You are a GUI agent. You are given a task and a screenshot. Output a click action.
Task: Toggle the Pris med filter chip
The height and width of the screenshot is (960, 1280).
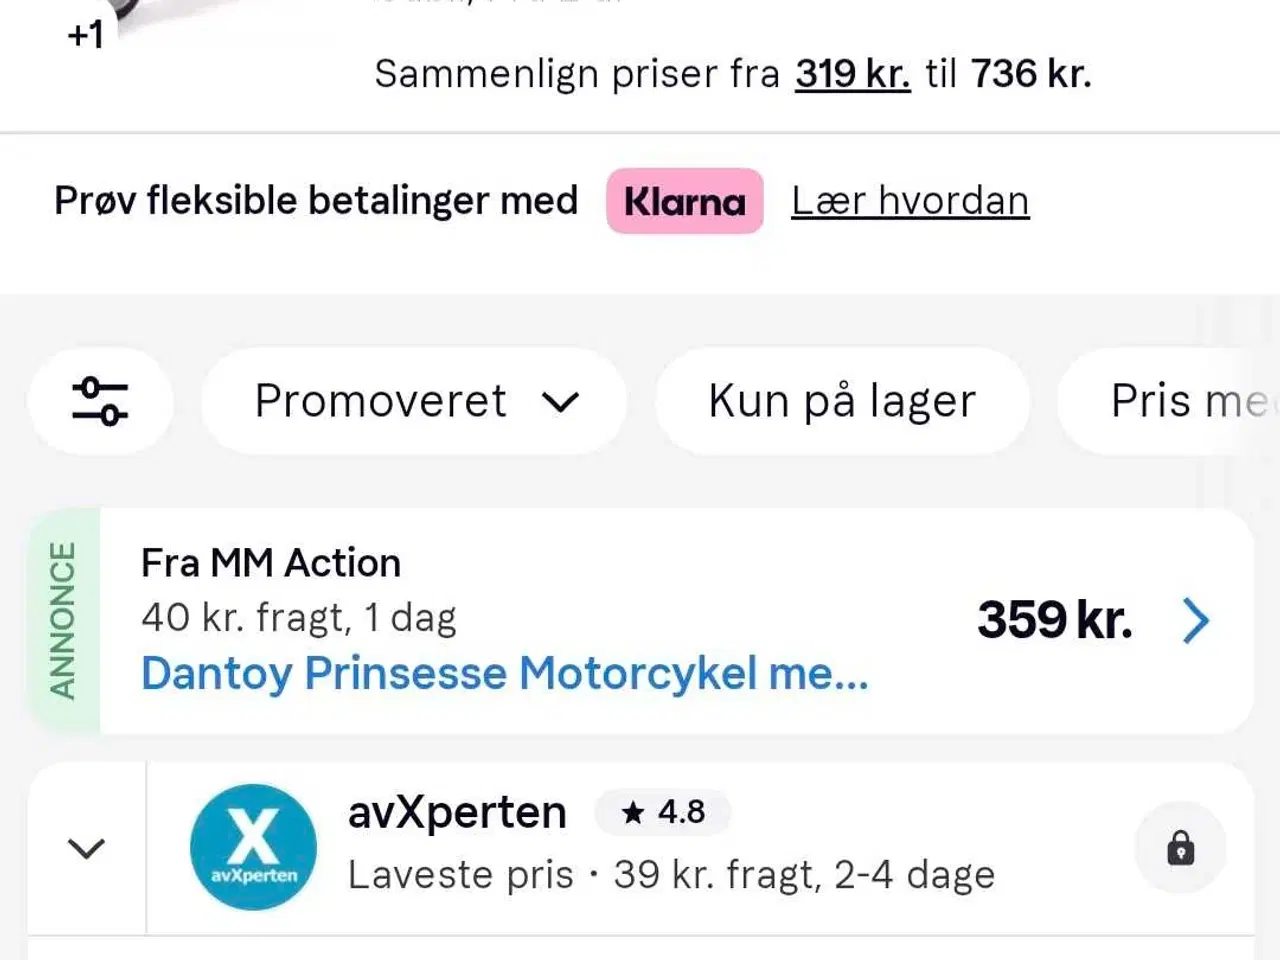(1168, 401)
